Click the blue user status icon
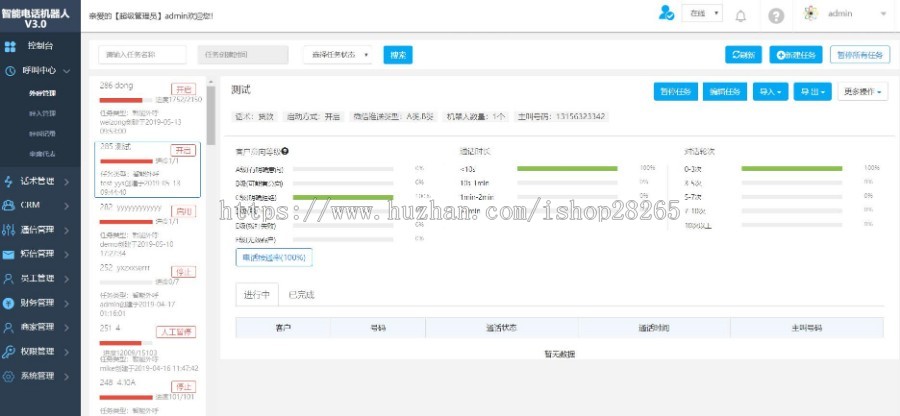The width and height of the screenshot is (900, 416). 666,14
